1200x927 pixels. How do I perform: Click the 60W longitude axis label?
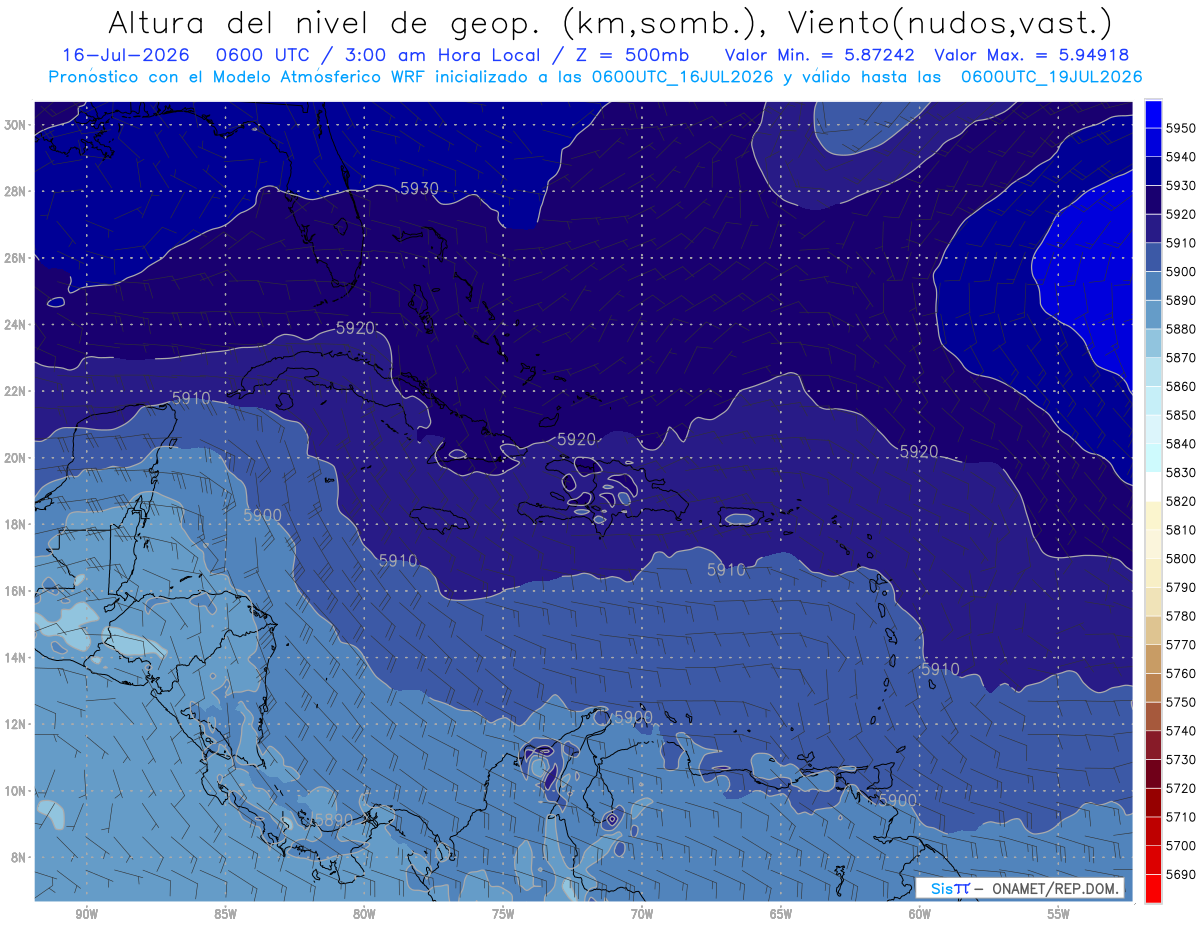(920, 914)
